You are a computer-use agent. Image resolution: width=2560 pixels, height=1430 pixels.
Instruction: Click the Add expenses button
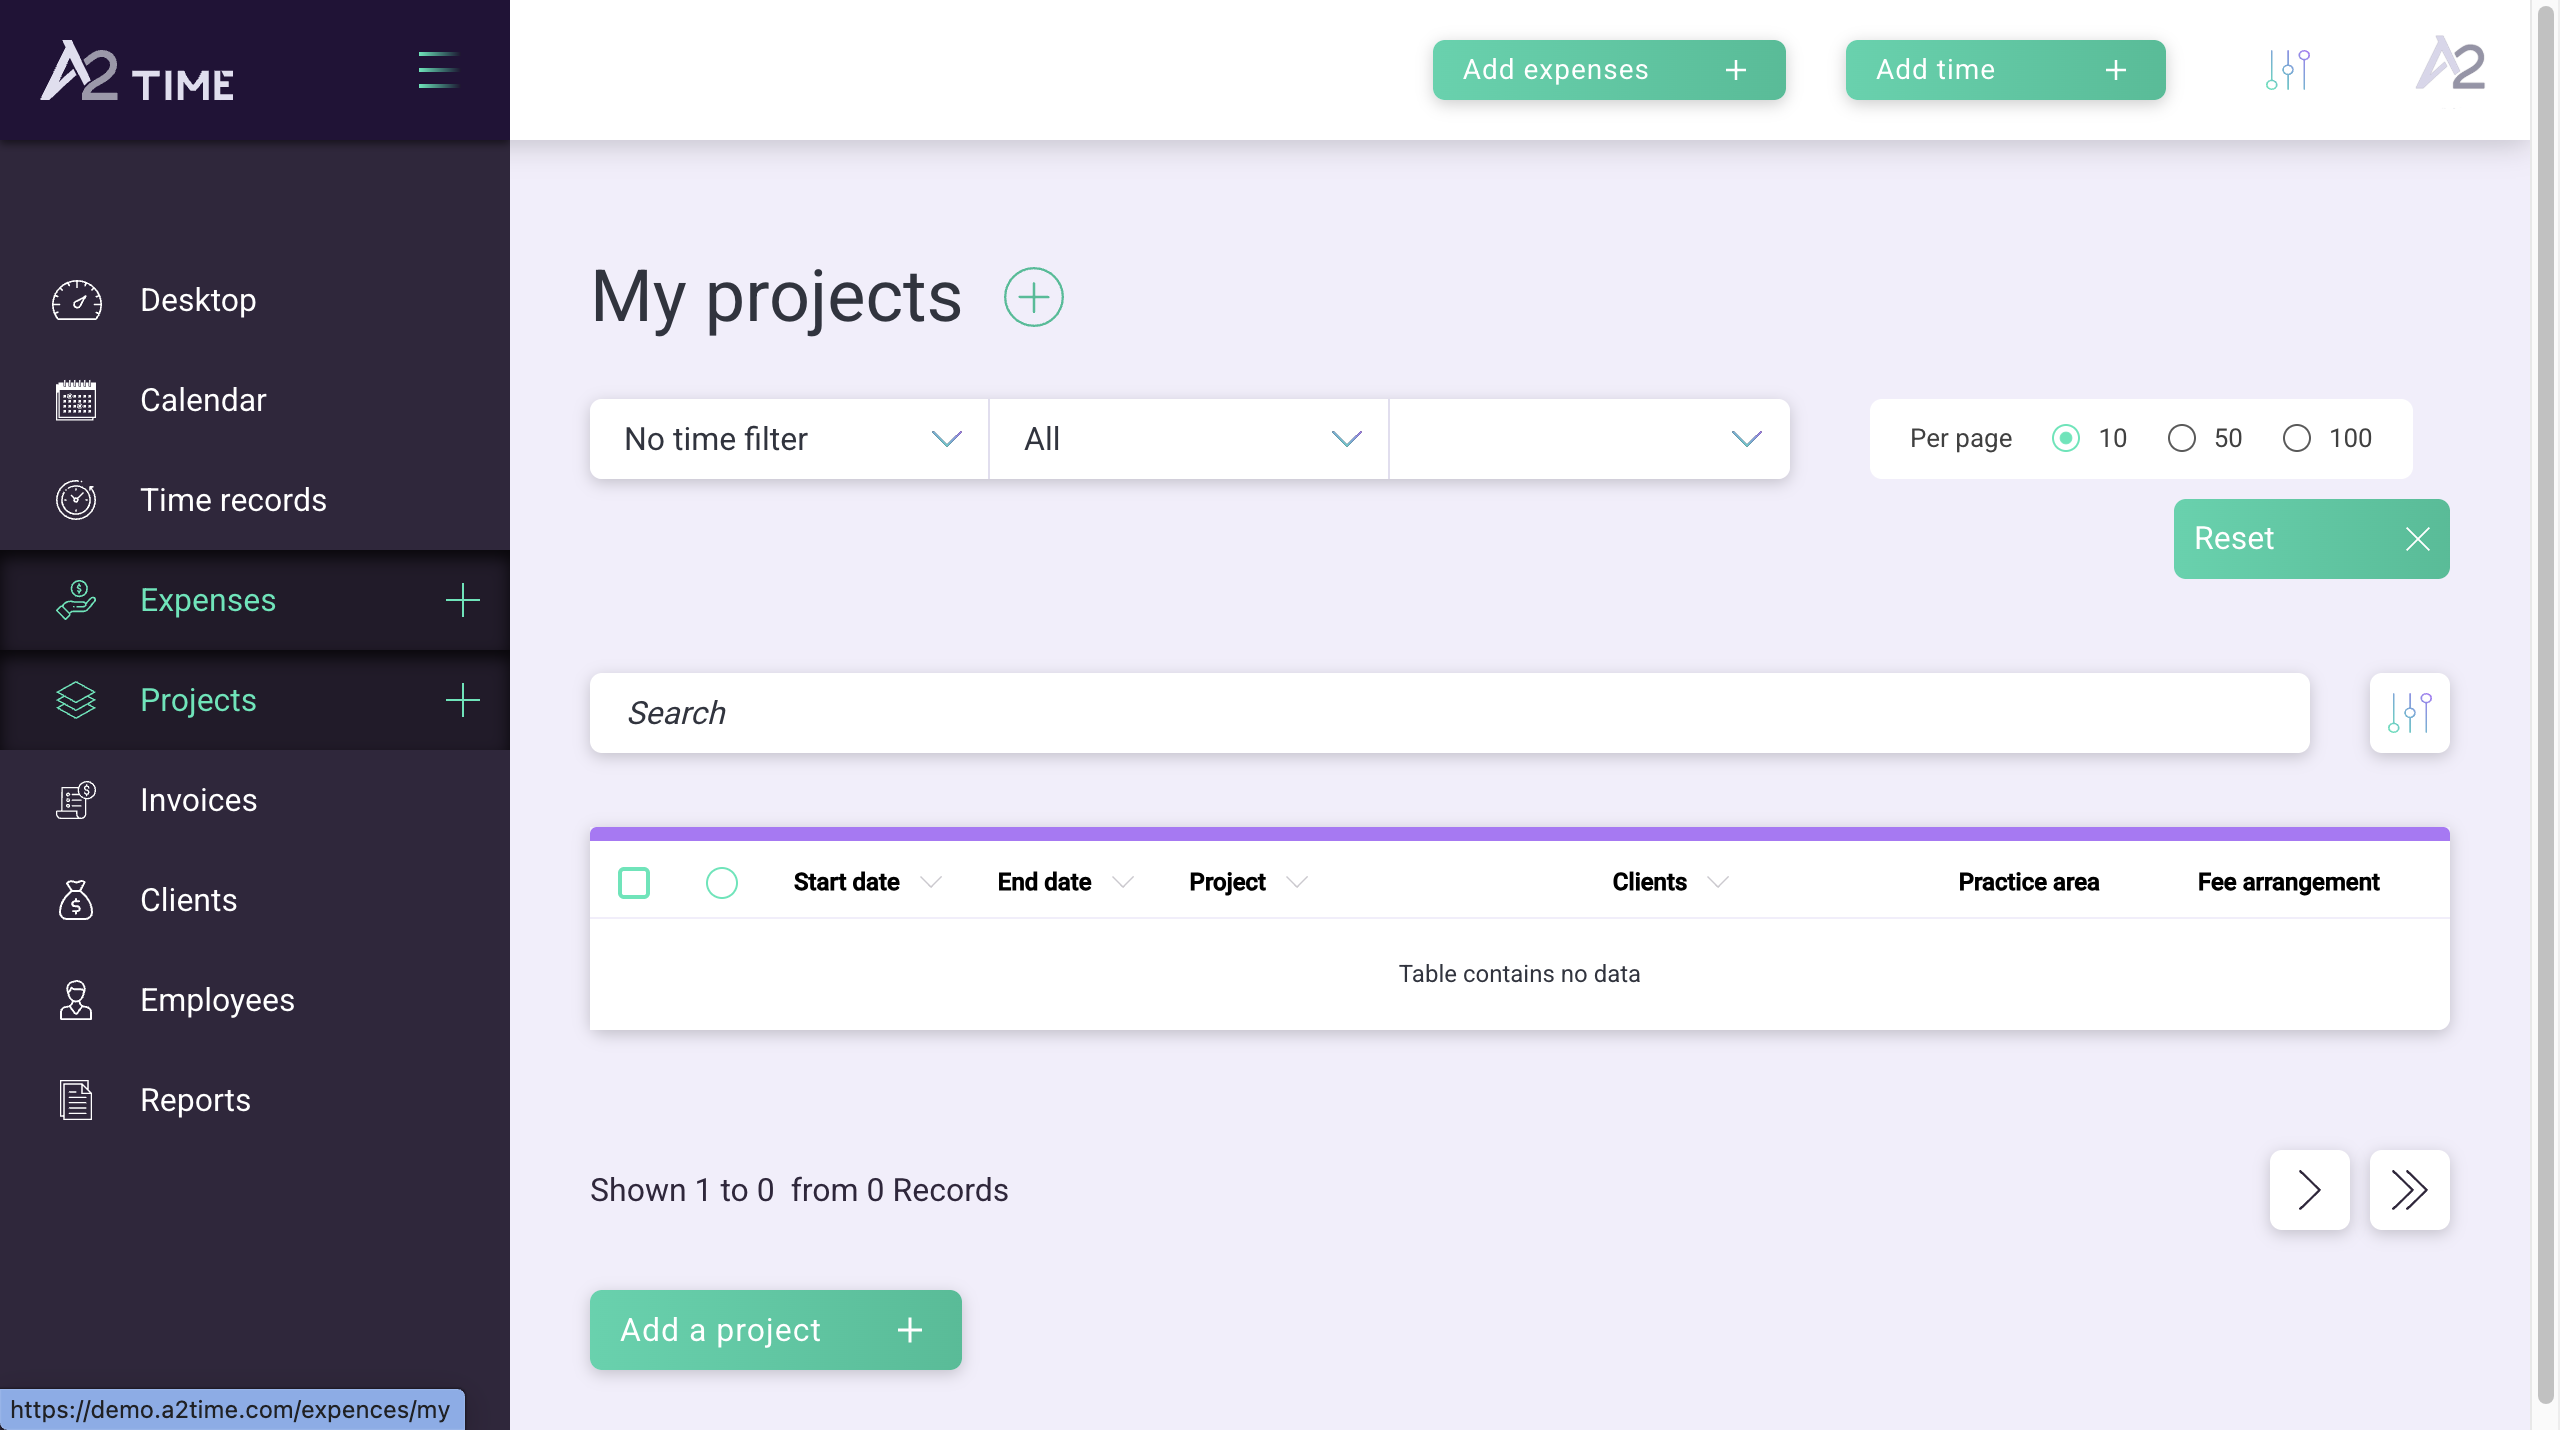1609,70
